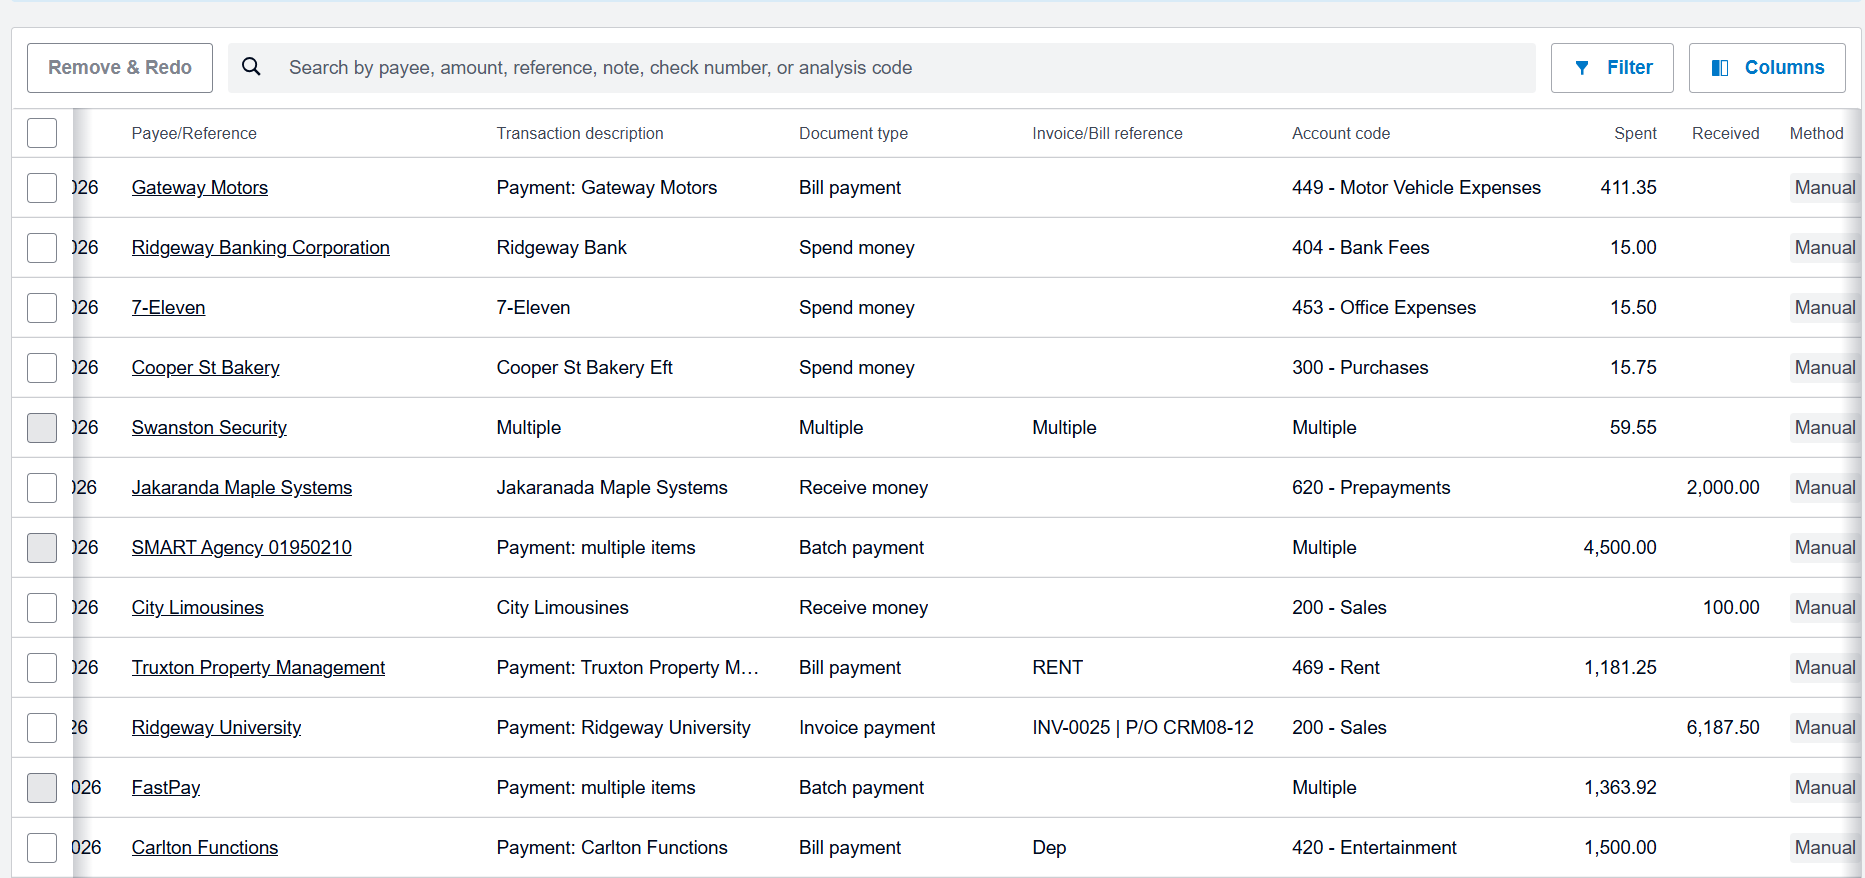Click the Manual tag on Gateway Motors row
The image size is (1865, 878).
point(1824,187)
